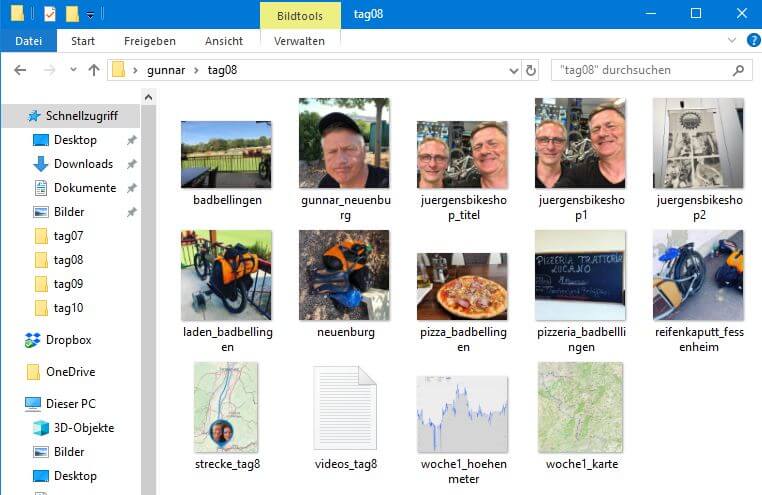Expand the address bar history dropdown
Screen dimensions: 762x495
[x=514, y=71]
